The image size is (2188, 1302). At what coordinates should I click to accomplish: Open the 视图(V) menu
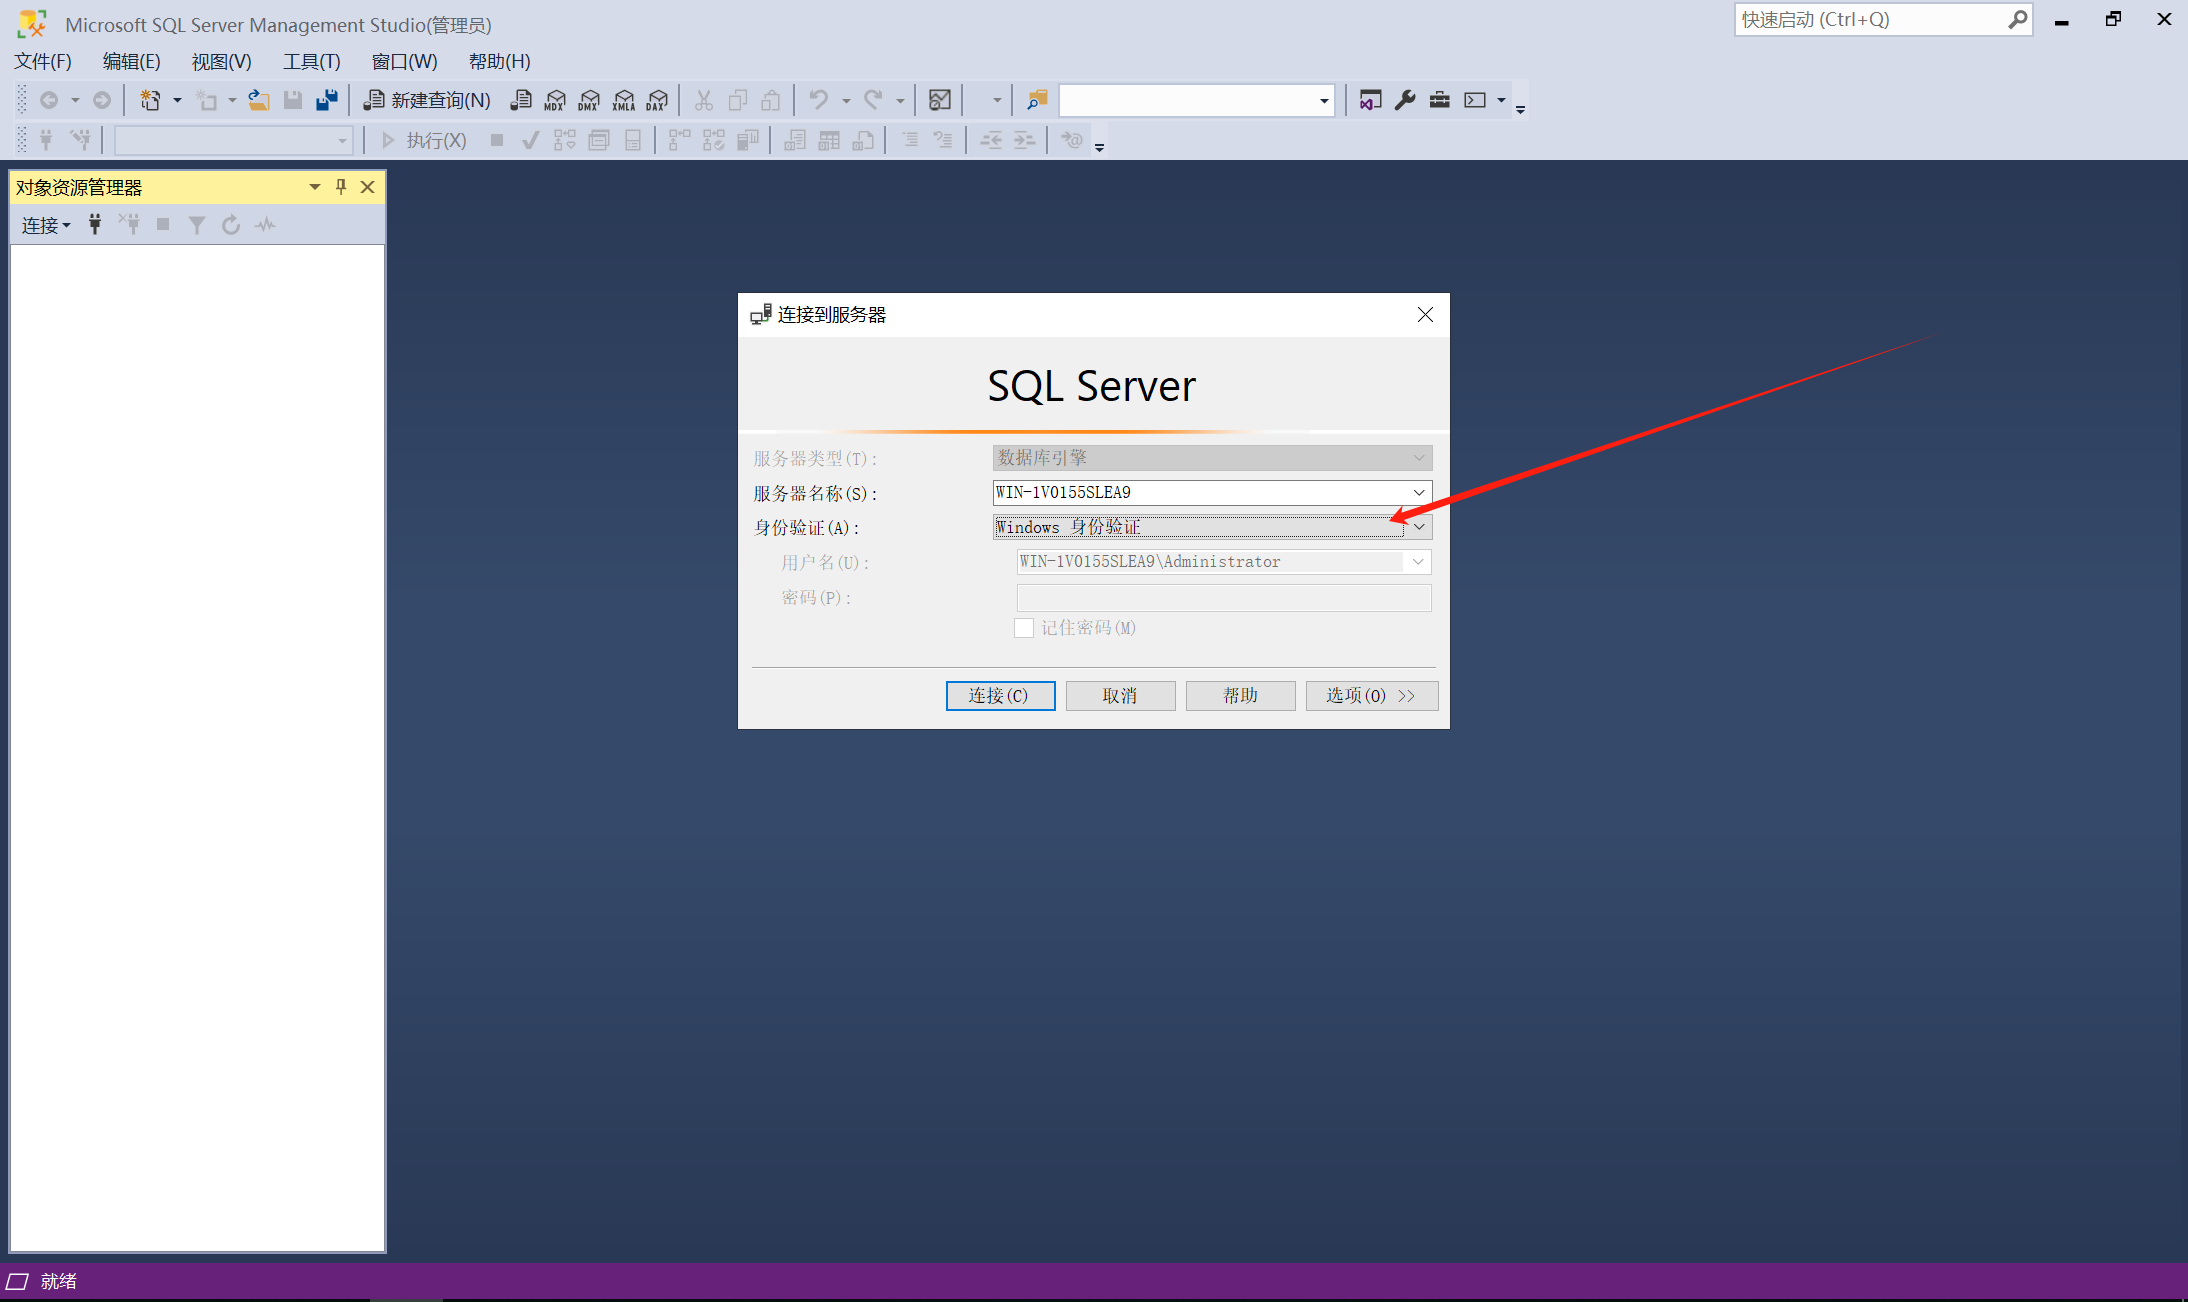[x=221, y=62]
